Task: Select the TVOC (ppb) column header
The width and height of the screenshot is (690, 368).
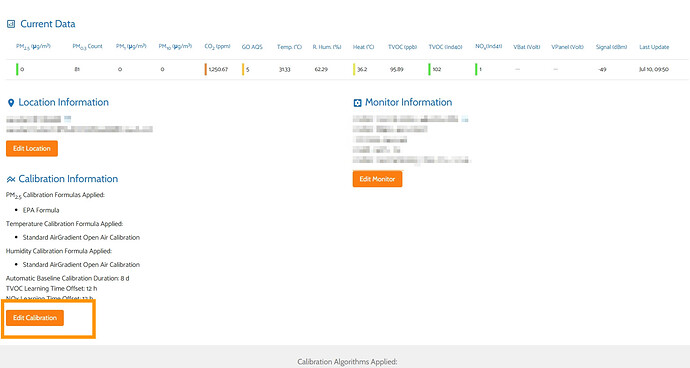Action: [402, 47]
